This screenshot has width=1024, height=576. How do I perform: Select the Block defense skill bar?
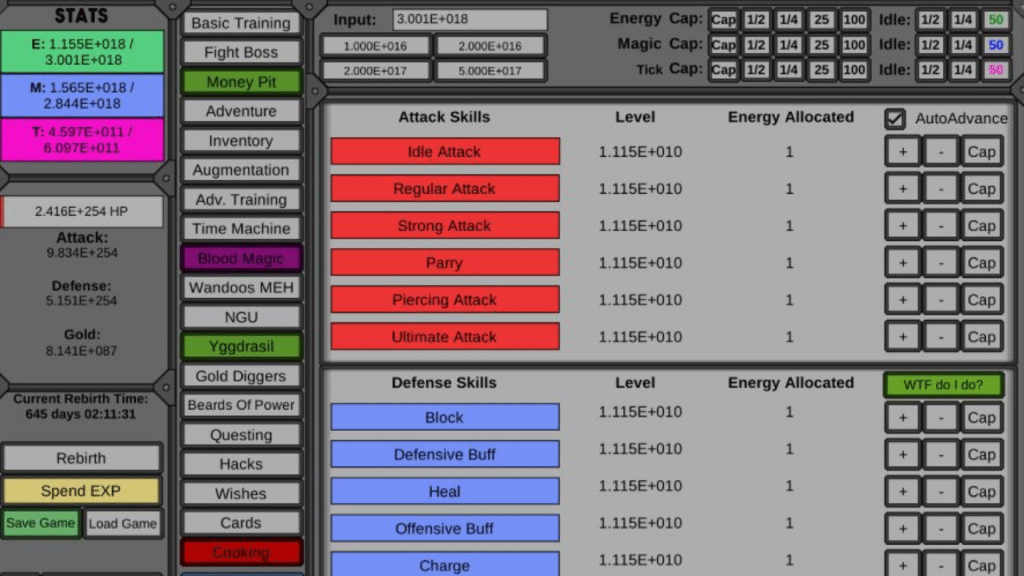(x=445, y=418)
